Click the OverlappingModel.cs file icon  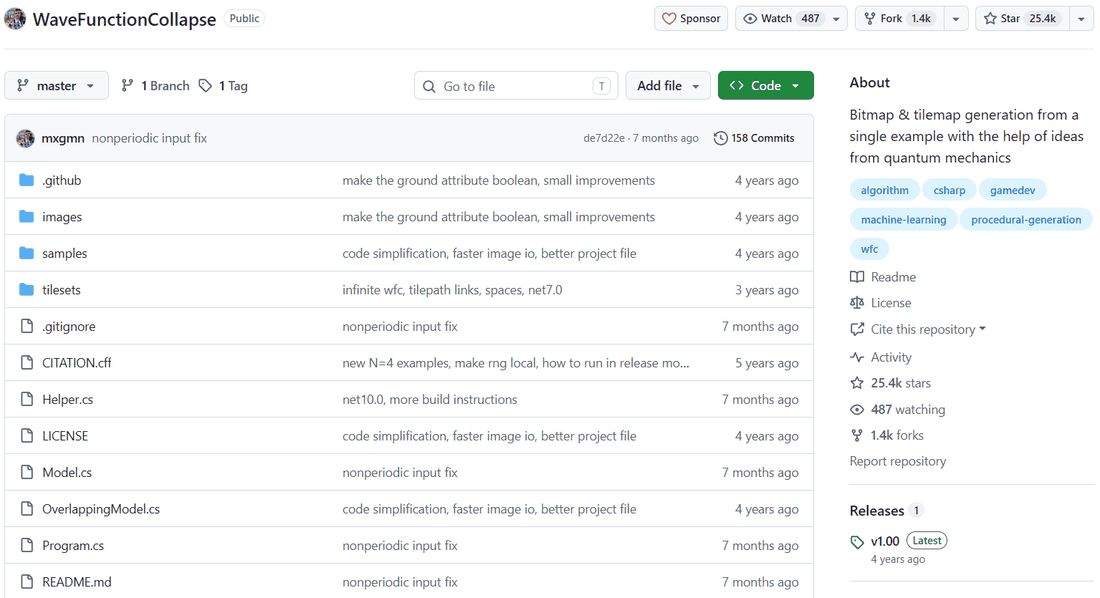pyautogui.click(x=27, y=509)
